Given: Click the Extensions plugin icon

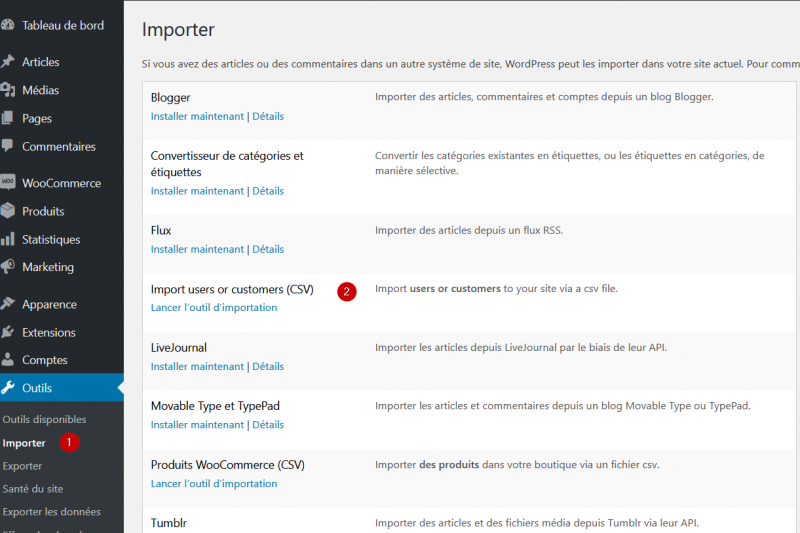Looking at the screenshot, I should pyautogui.click(x=7, y=332).
